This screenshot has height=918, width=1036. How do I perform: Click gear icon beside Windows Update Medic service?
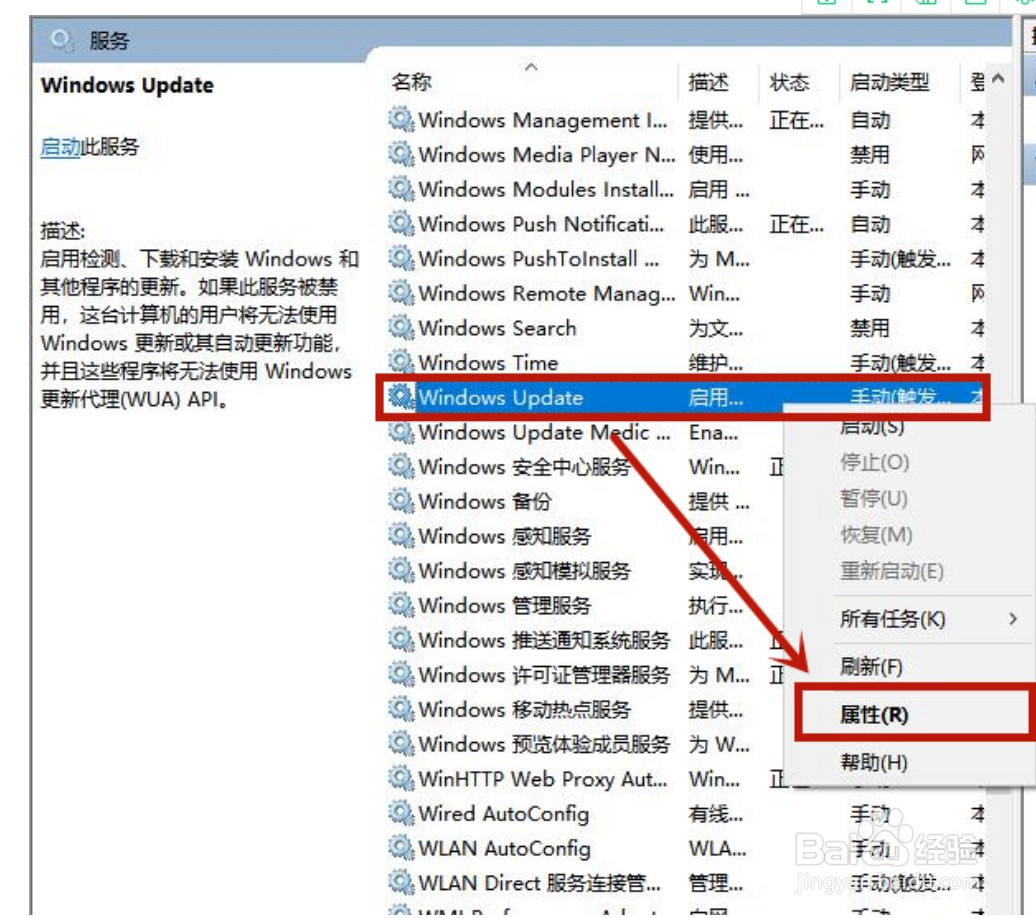[401, 432]
